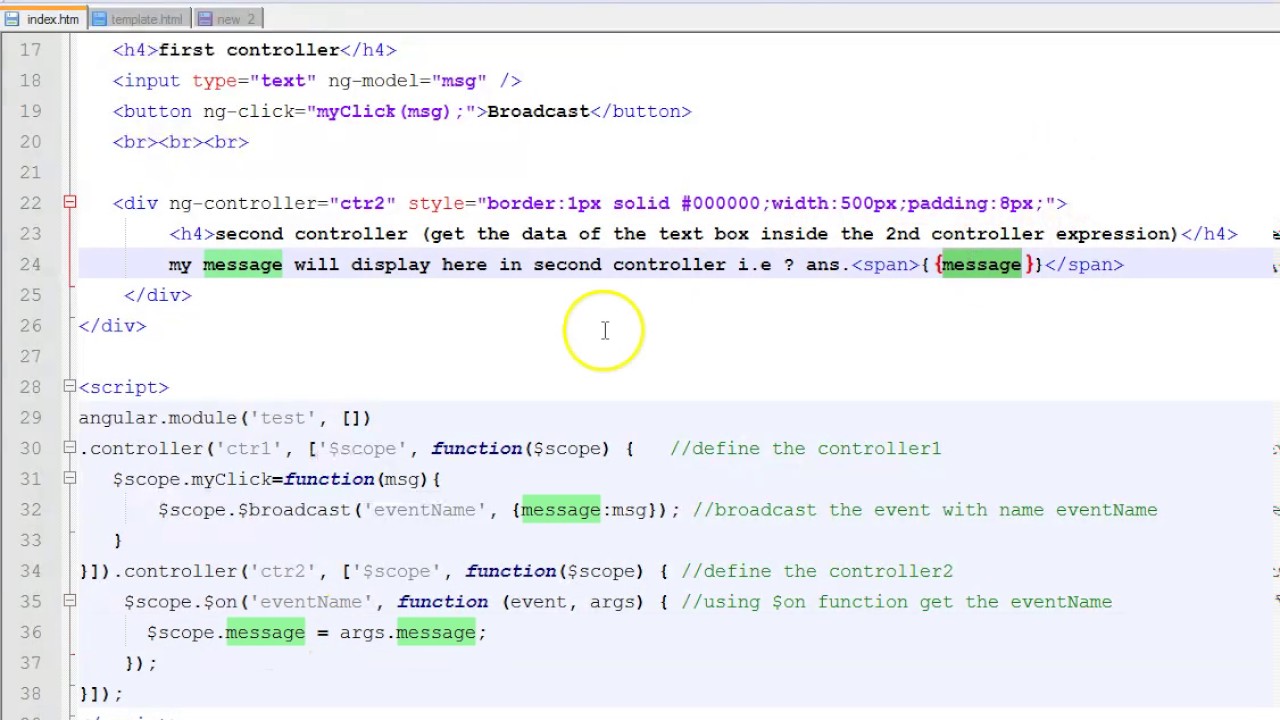Image resolution: width=1280 pixels, height=720 pixels.
Task: Collapse the $scope.$on fold at line 35
Action: 69,601
